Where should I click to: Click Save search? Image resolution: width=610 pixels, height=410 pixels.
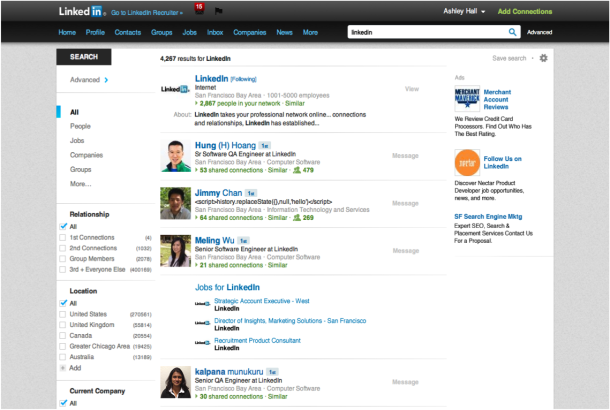pyautogui.click(x=509, y=58)
